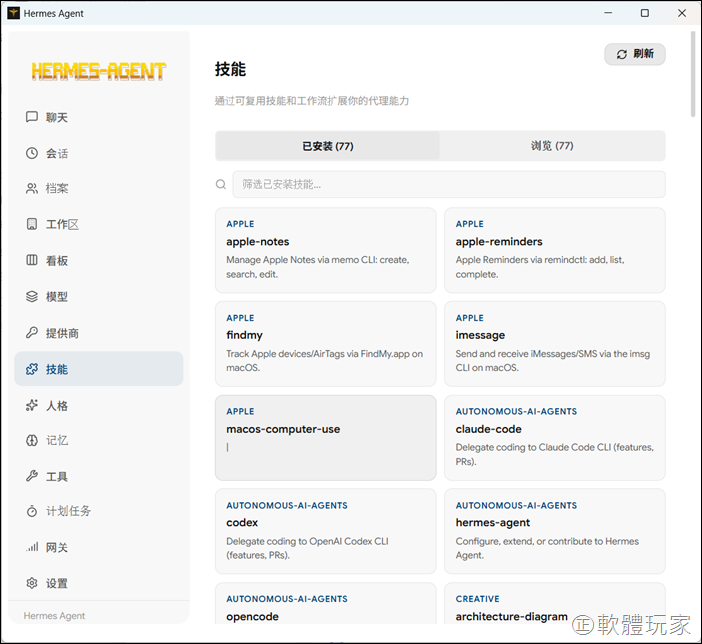This screenshot has height=644, width=702.
Task: Click text 'Send and receive iMessages/SMS via the imsg'
Action: click(x=552, y=354)
